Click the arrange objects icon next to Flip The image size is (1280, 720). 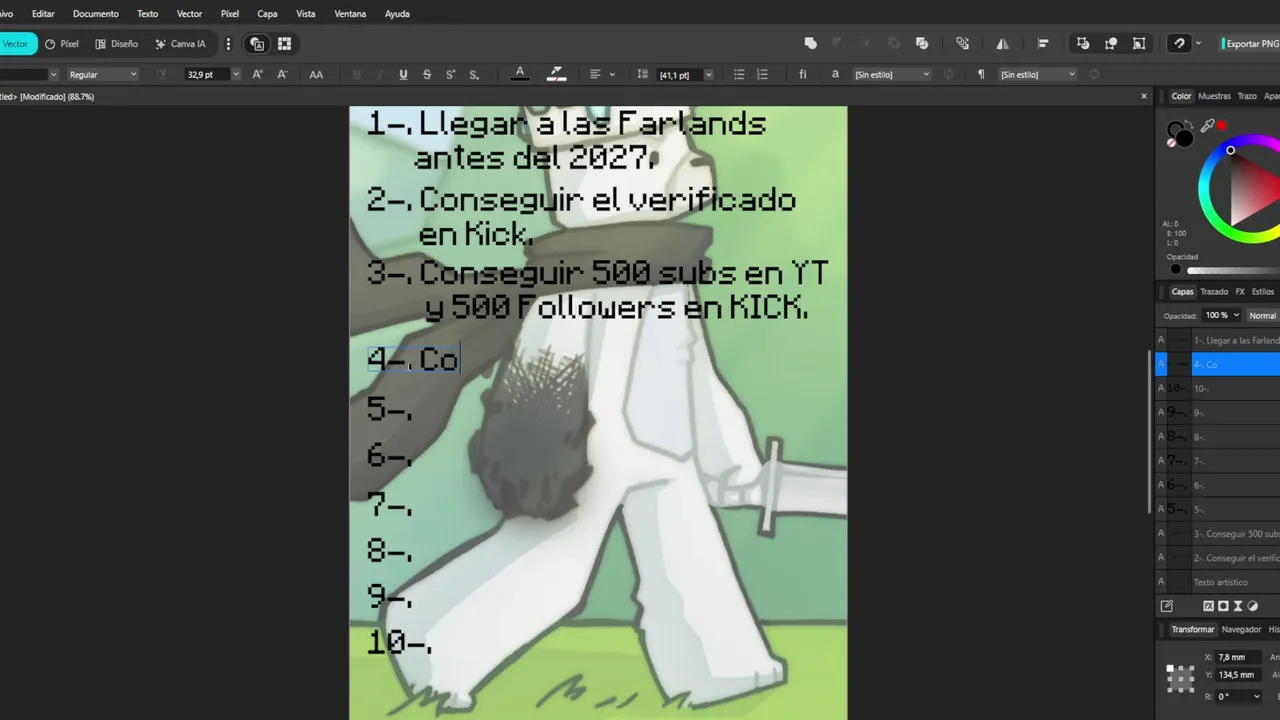962,44
